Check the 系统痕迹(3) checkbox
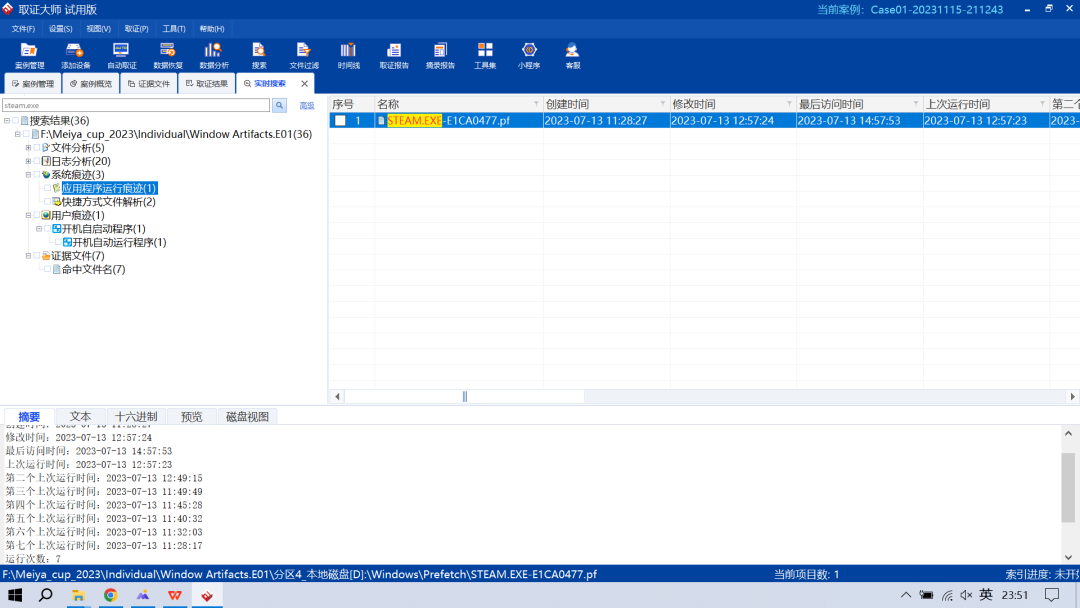 pos(37,175)
